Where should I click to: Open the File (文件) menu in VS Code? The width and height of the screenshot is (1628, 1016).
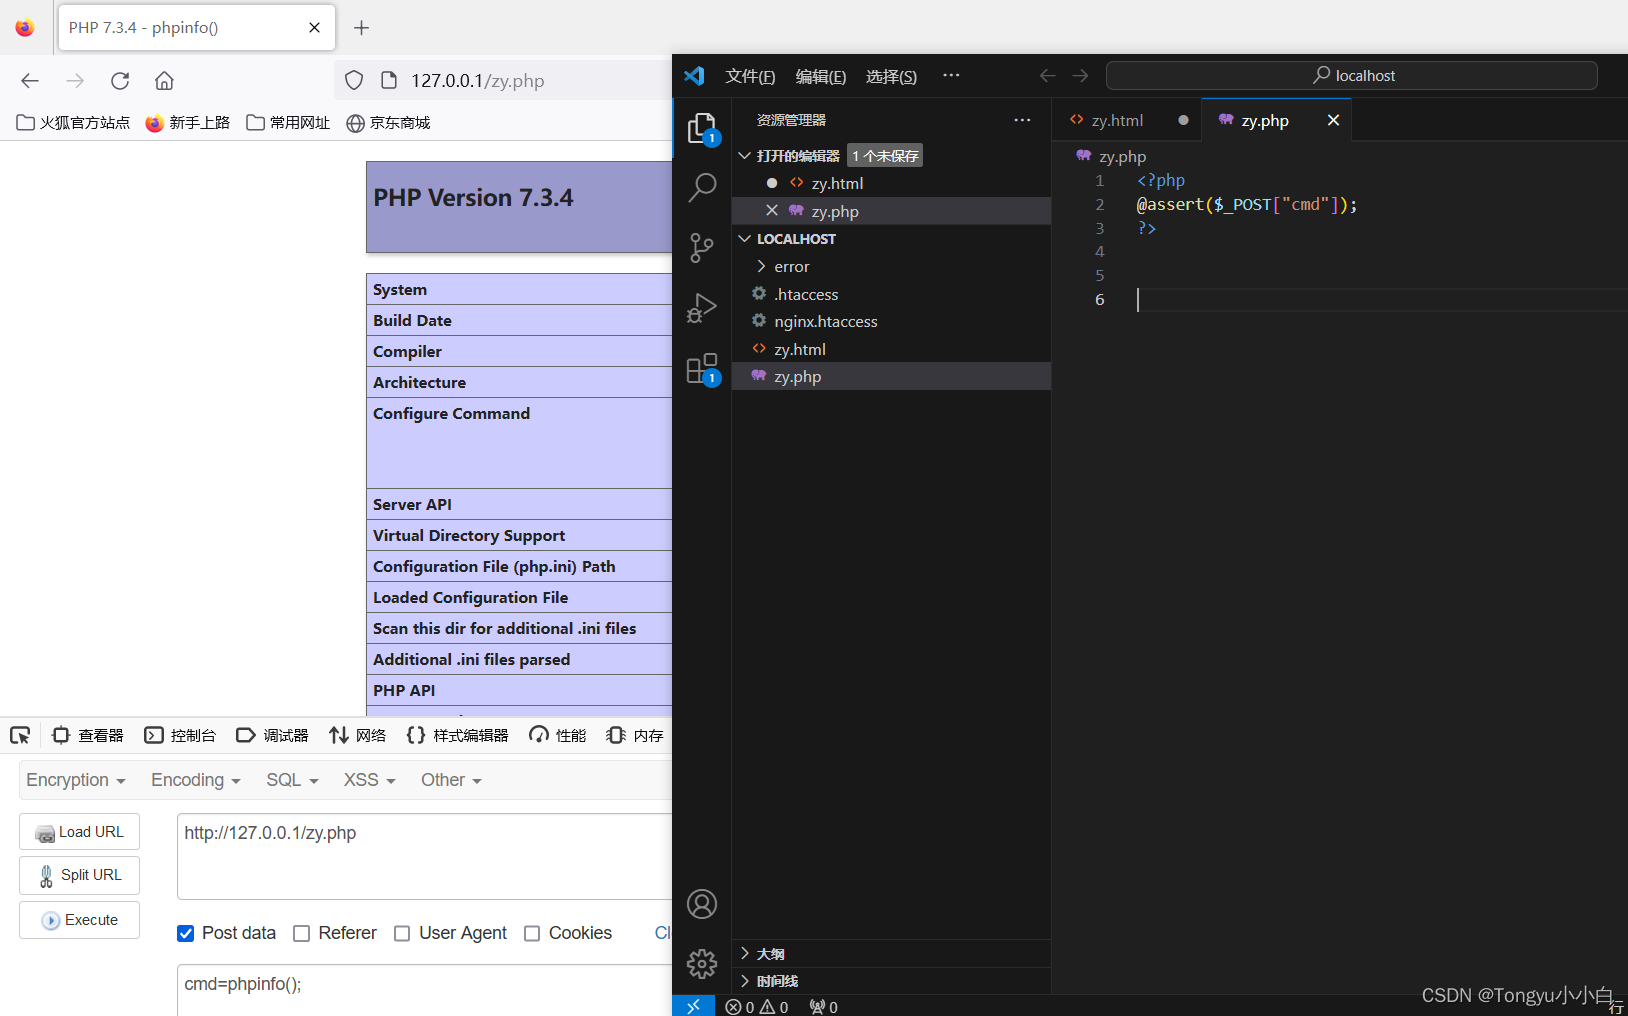pyautogui.click(x=750, y=77)
